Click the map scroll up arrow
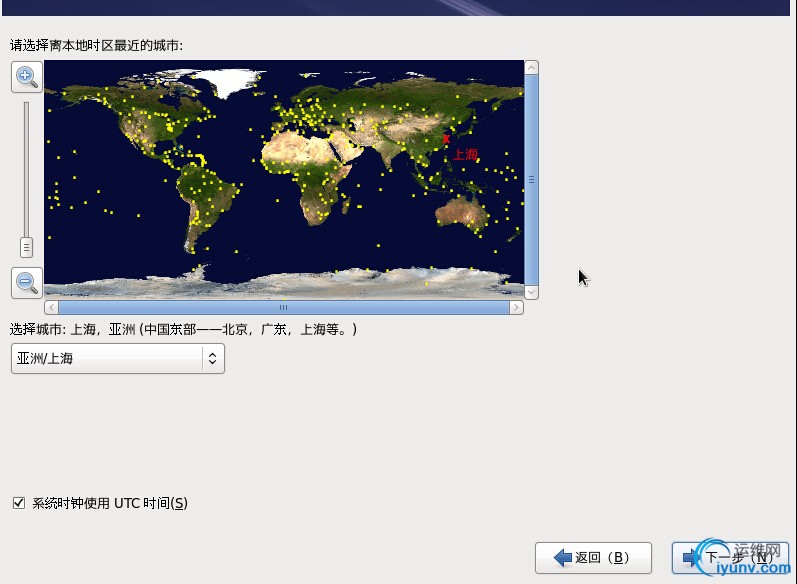 click(531, 68)
